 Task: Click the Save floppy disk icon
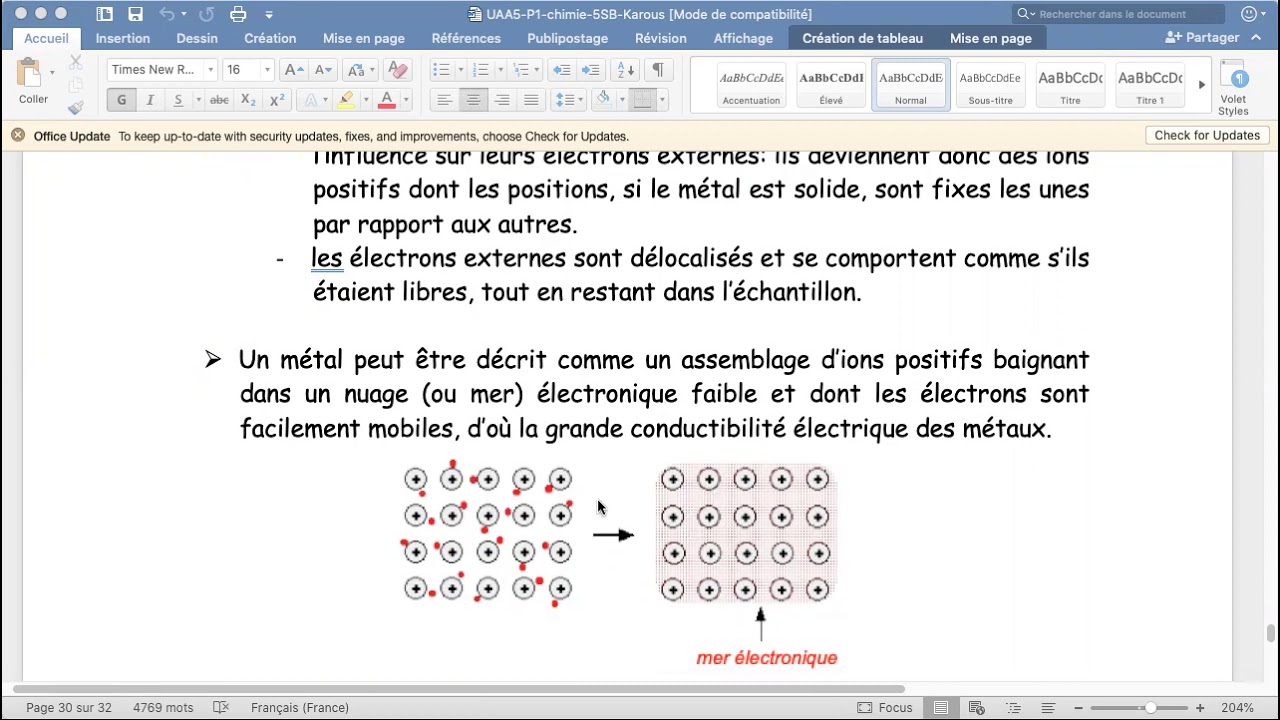(135, 14)
